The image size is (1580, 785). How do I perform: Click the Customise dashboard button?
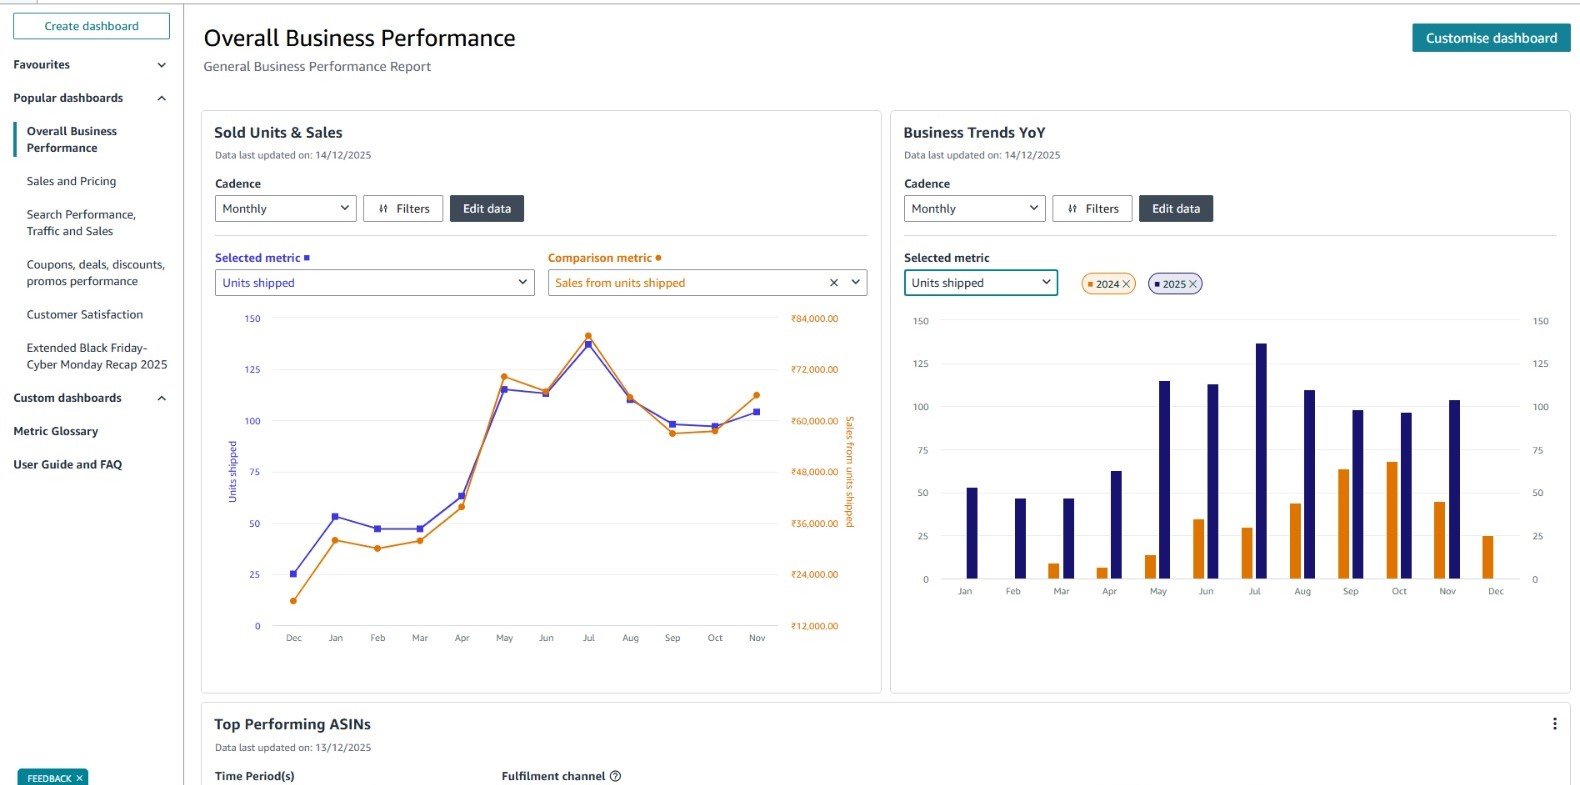click(1490, 38)
